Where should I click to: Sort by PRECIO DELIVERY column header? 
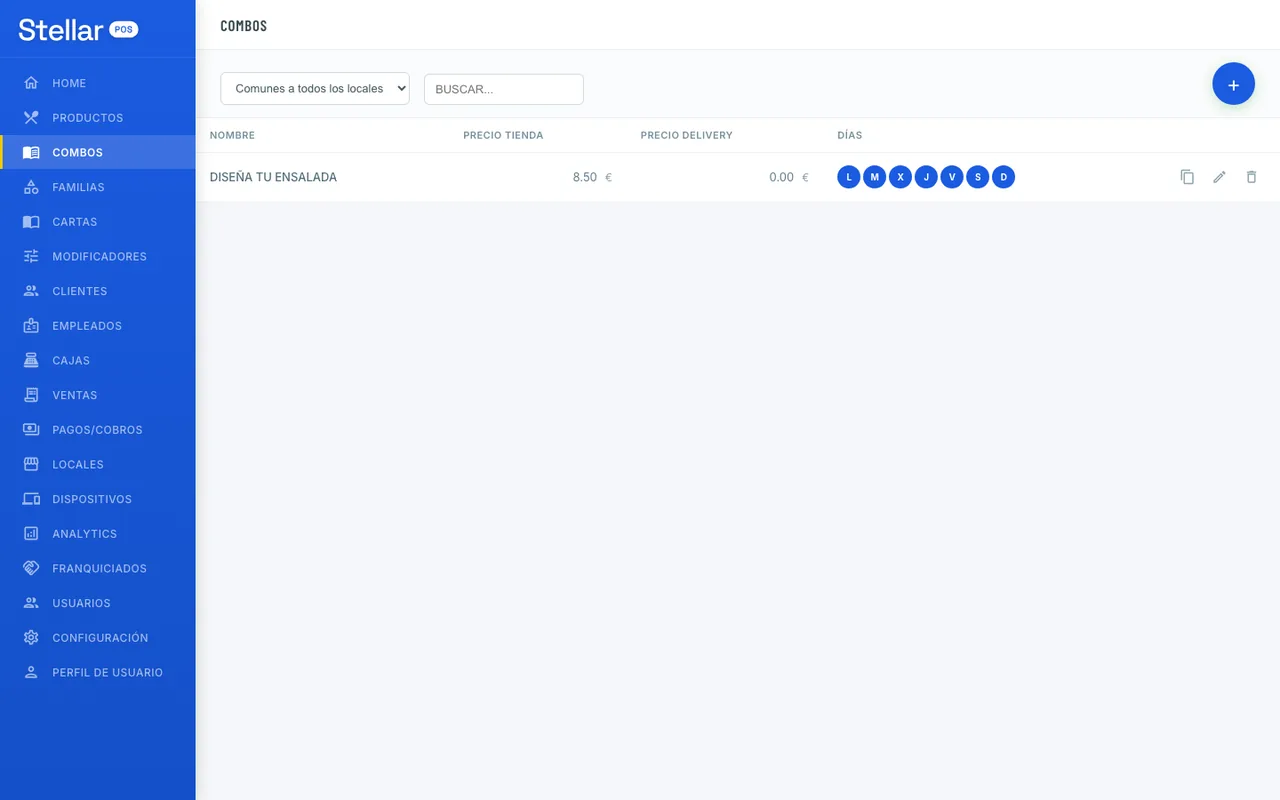point(686,135)
